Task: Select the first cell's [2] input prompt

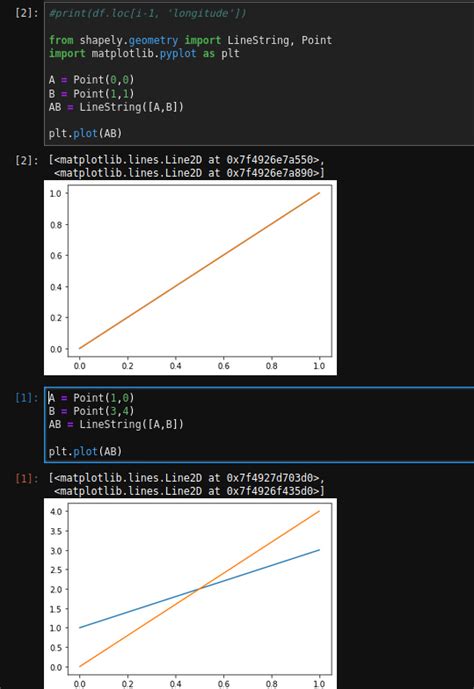Action: [x=26, y=13]
